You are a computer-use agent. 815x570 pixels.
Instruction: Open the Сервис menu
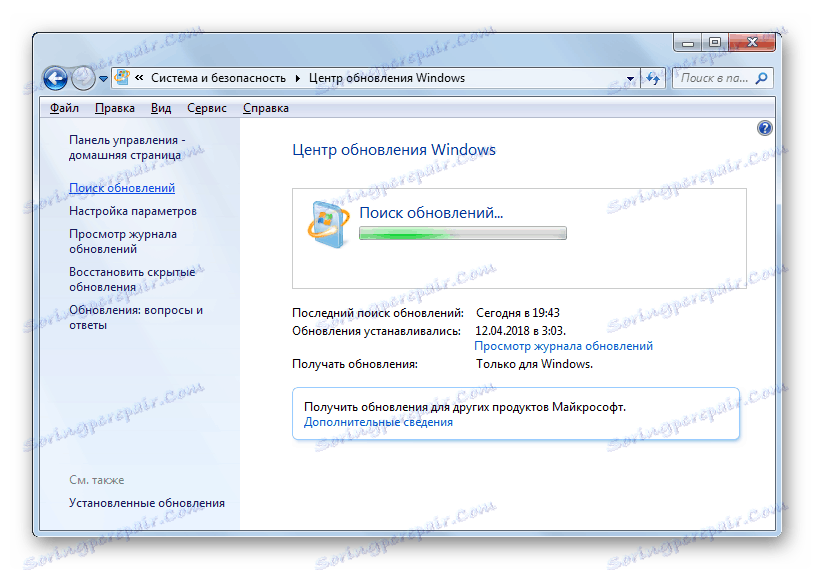click(207, 108)
